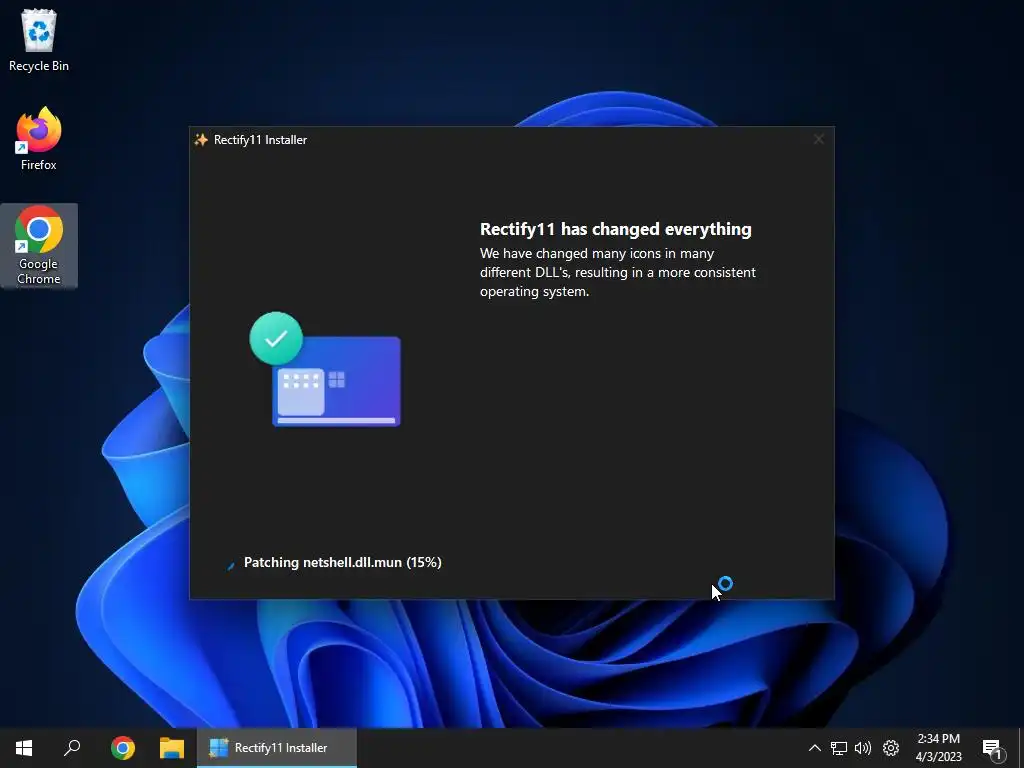Select the Google Chrome desktop shortcut
Screen dimensions: 1024x768
[39, 246]
